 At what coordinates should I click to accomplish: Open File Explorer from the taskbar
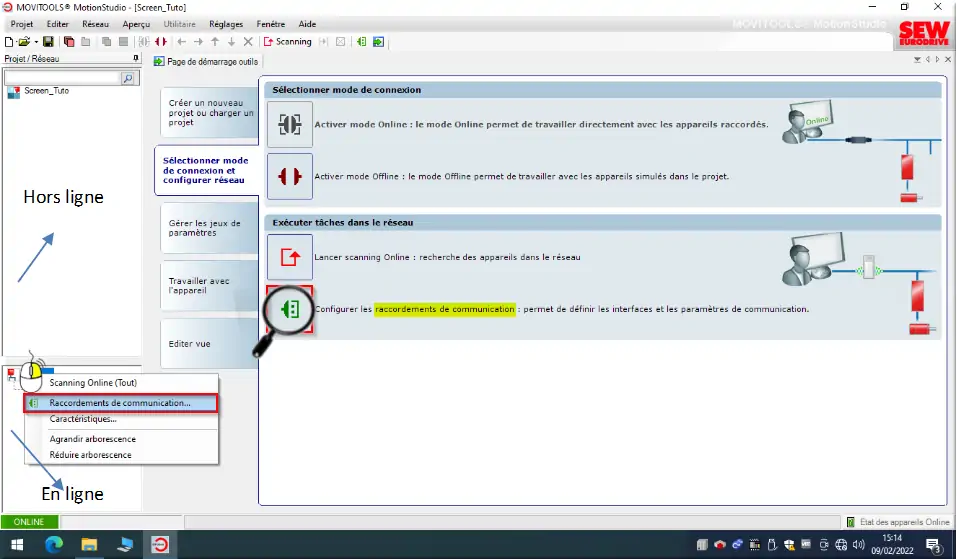tap(89, 544)
